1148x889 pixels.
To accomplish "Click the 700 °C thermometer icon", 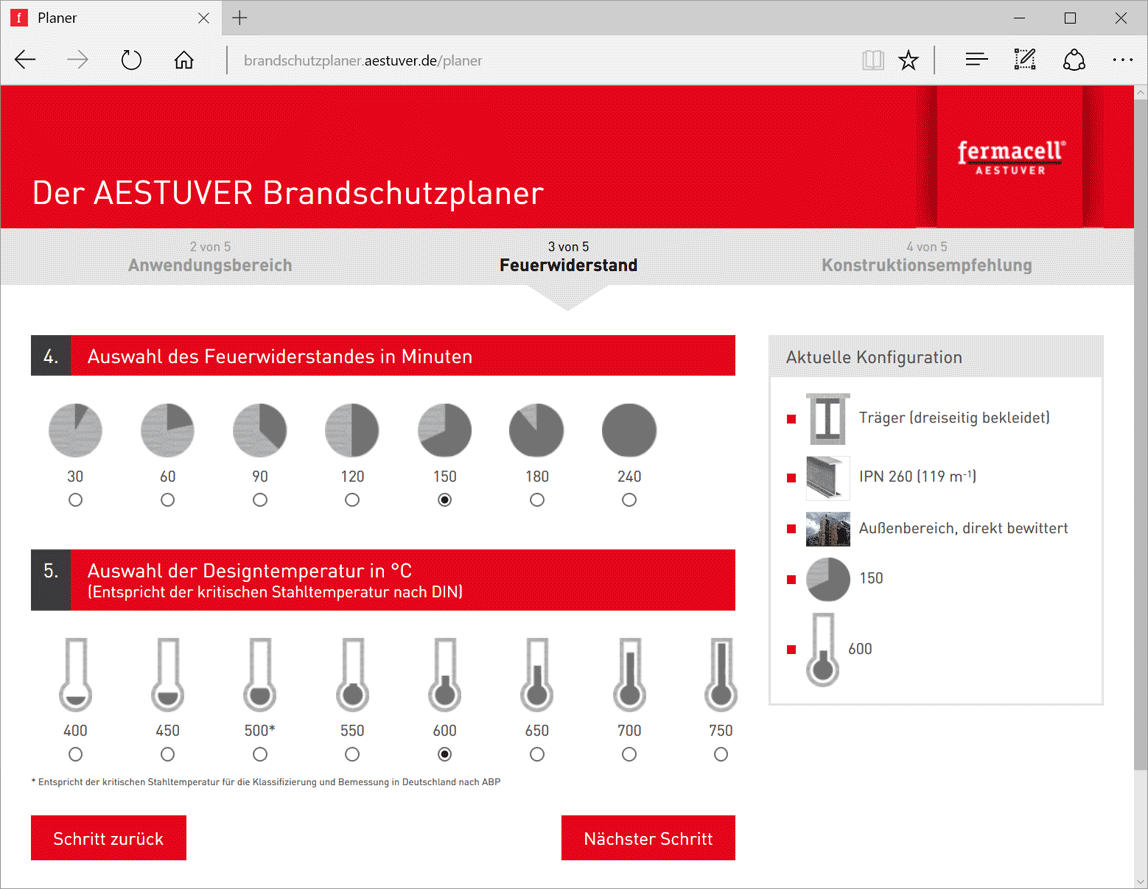I will click(x=629, y=674).
